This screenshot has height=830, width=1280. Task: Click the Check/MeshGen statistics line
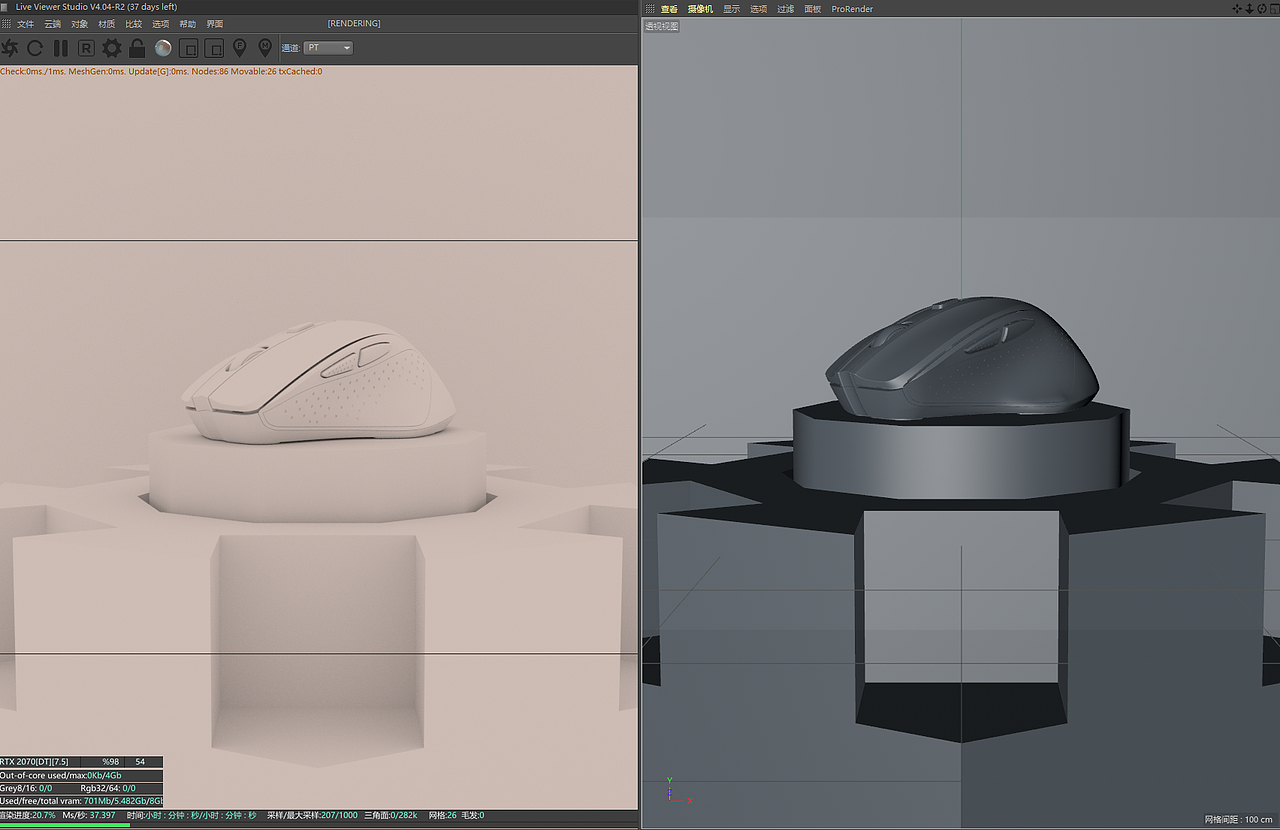tap(161, 72)
